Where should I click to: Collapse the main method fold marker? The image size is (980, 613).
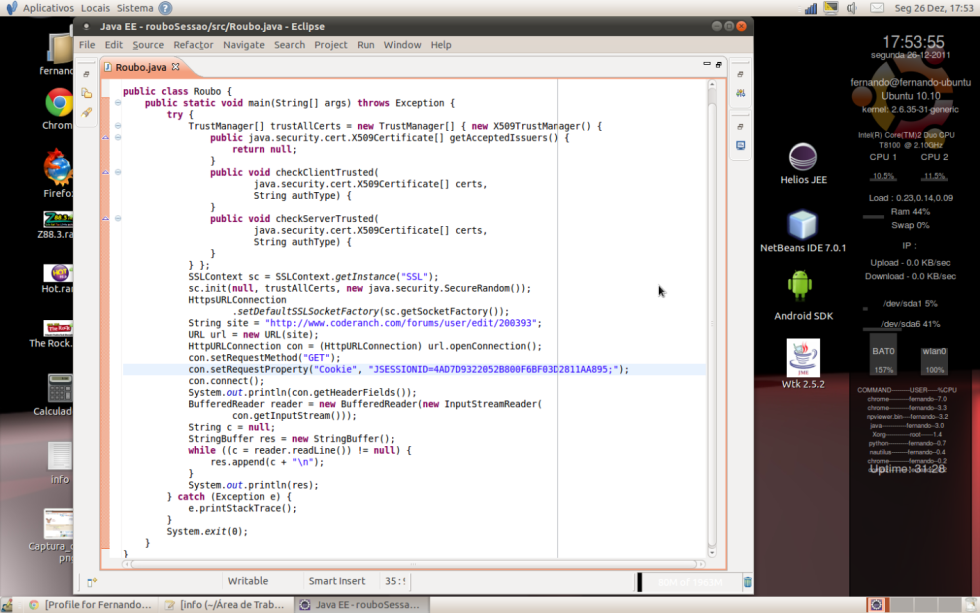pos(117,103)
